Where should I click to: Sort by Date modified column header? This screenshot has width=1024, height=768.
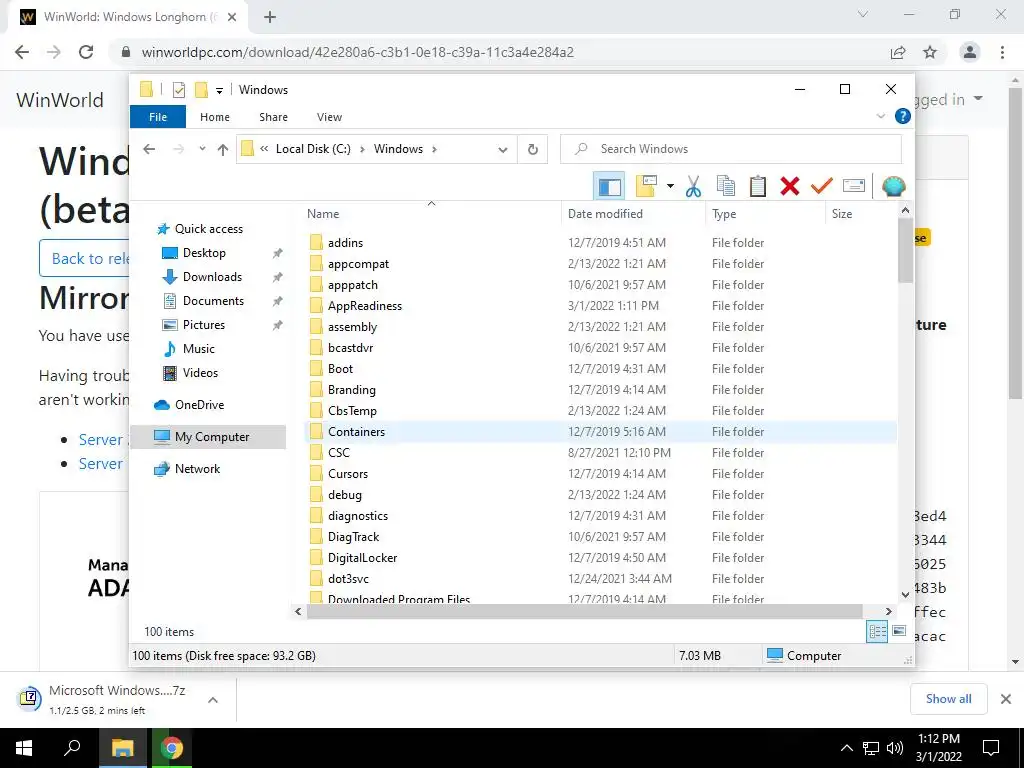633,214
